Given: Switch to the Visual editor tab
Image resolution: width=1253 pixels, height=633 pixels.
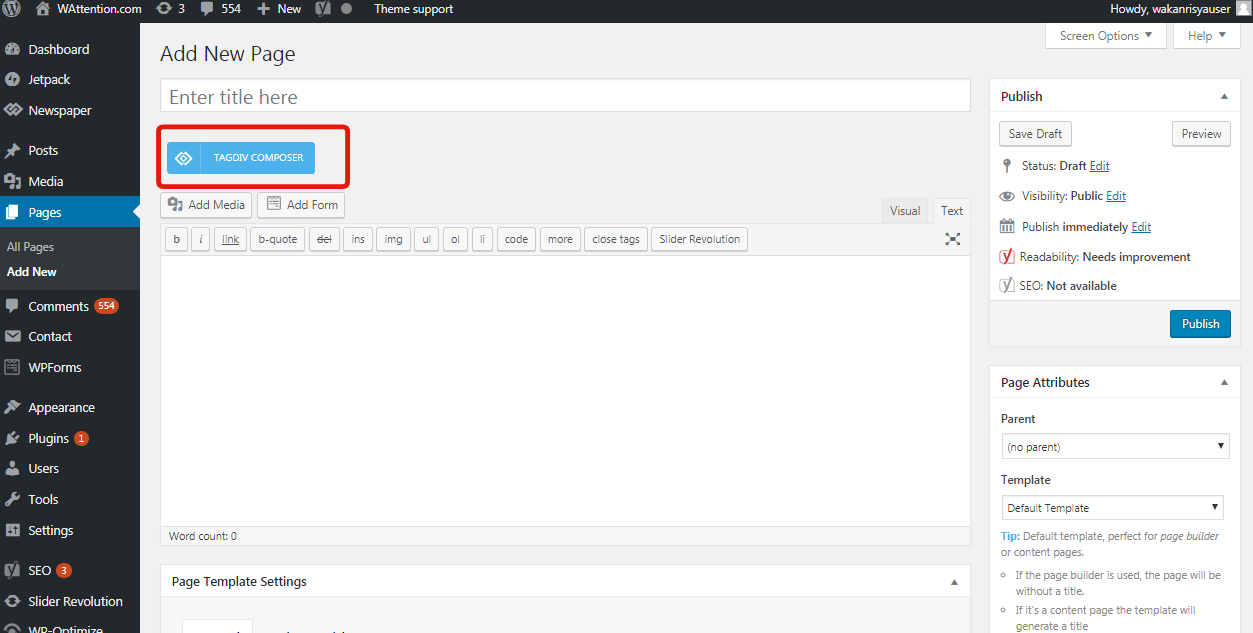Looking at the screenshot, I should point(905,211).
